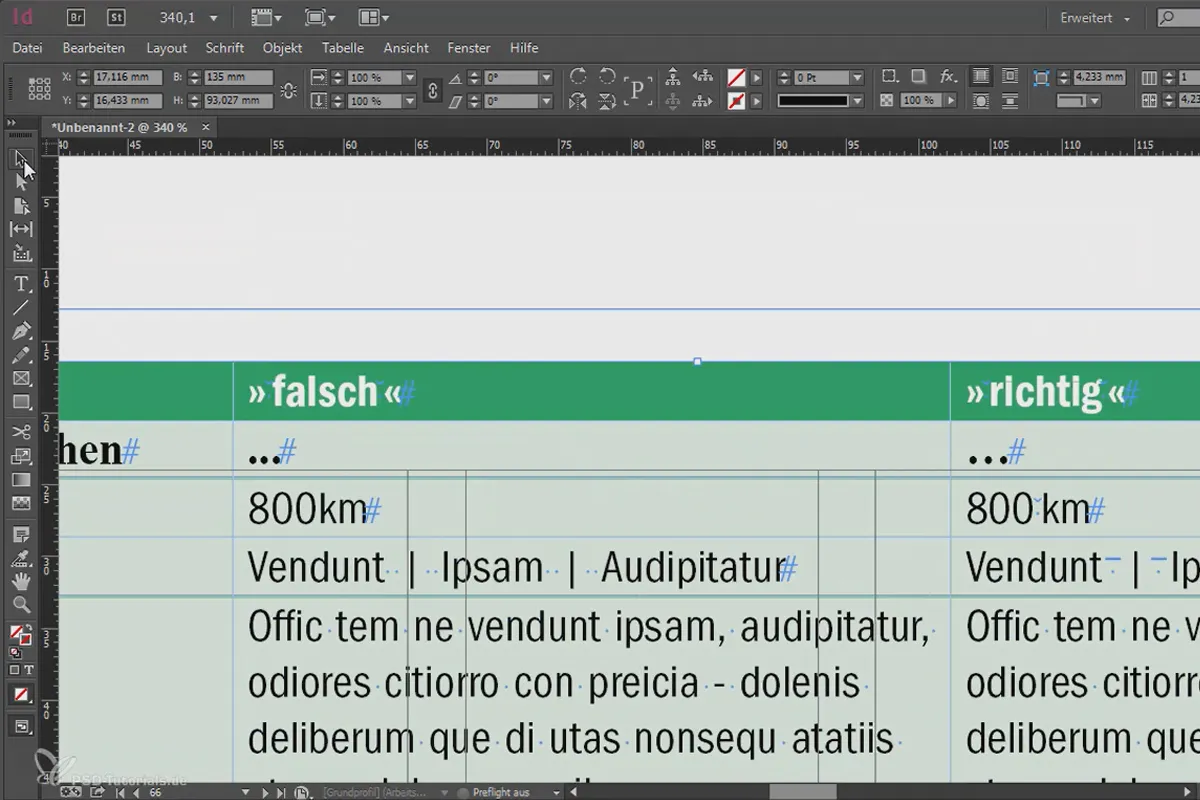Click the select container icon

(x=673, y=77)
